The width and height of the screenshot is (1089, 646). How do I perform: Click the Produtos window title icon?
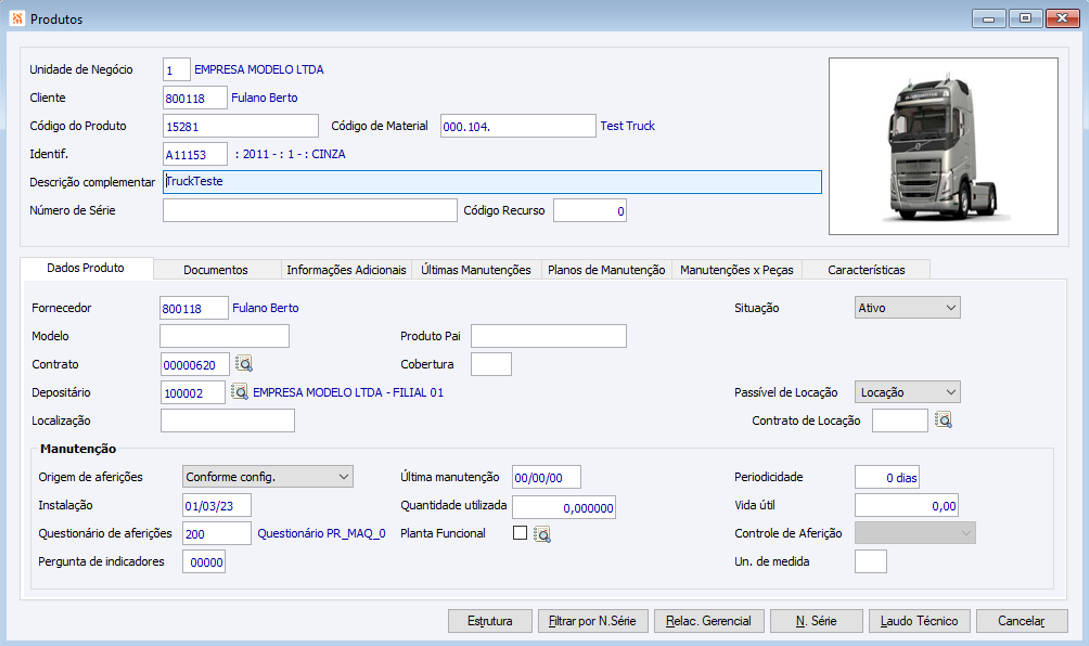point(17,19)
